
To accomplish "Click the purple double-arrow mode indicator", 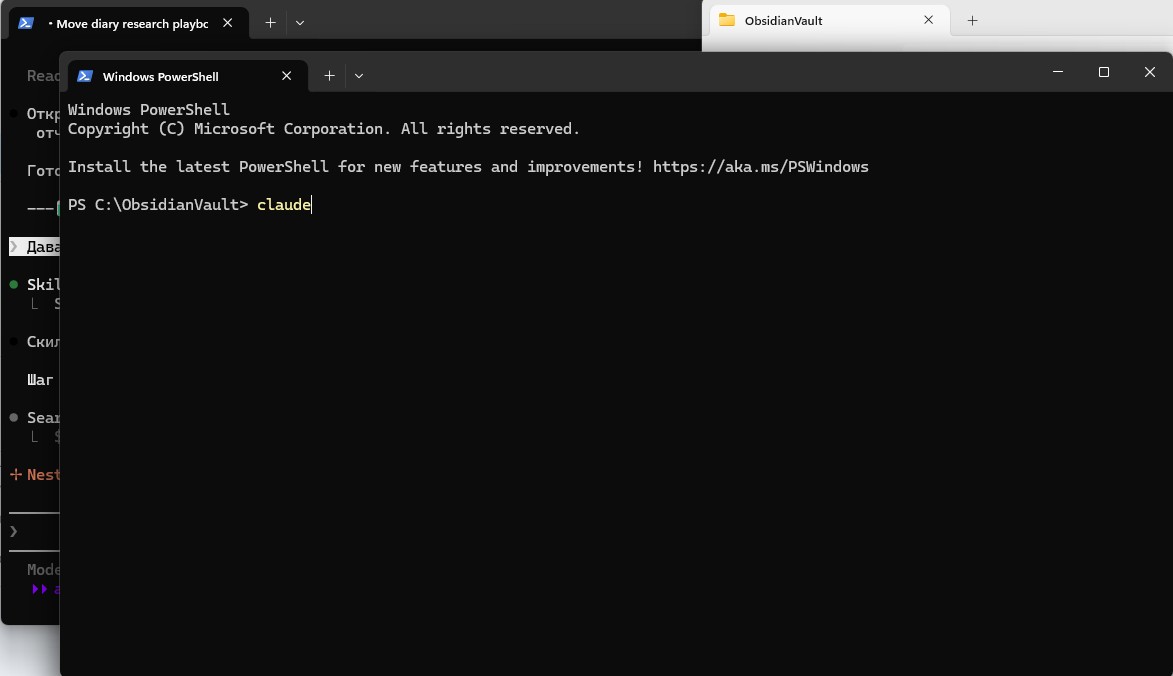I will (x=40, y=589).
